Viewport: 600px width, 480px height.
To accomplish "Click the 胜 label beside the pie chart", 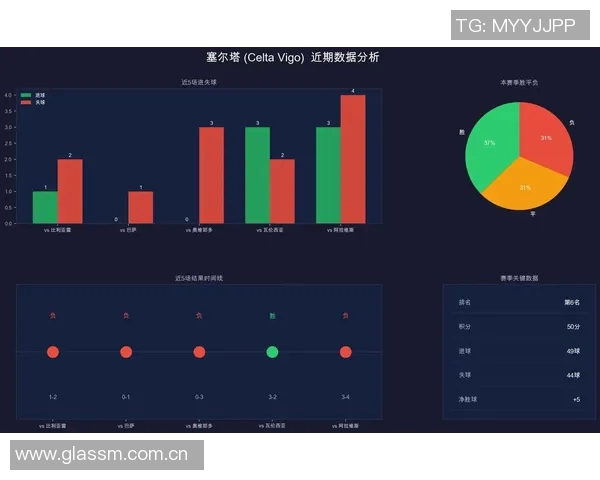I will coord(462,132).
